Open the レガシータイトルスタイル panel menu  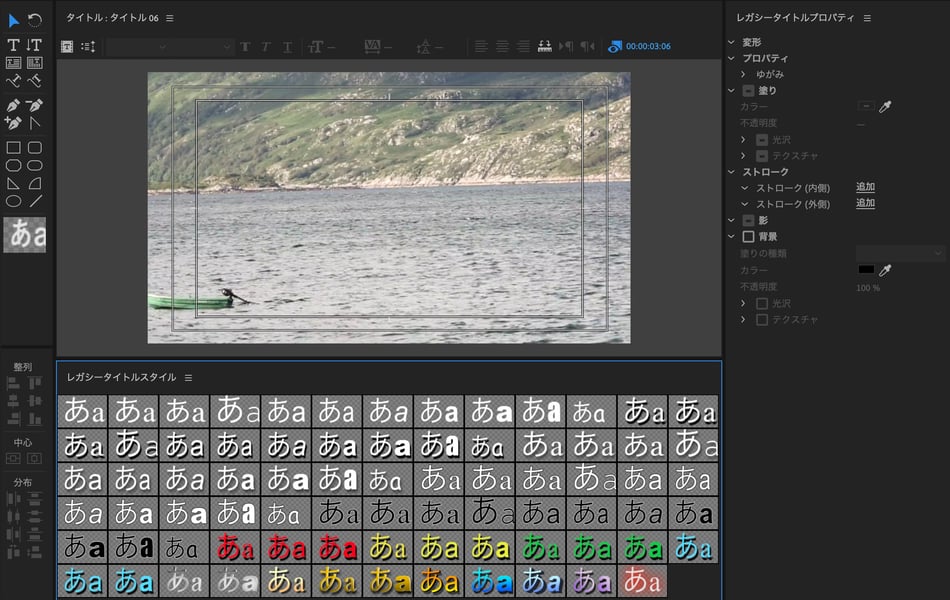coord(188,377)
